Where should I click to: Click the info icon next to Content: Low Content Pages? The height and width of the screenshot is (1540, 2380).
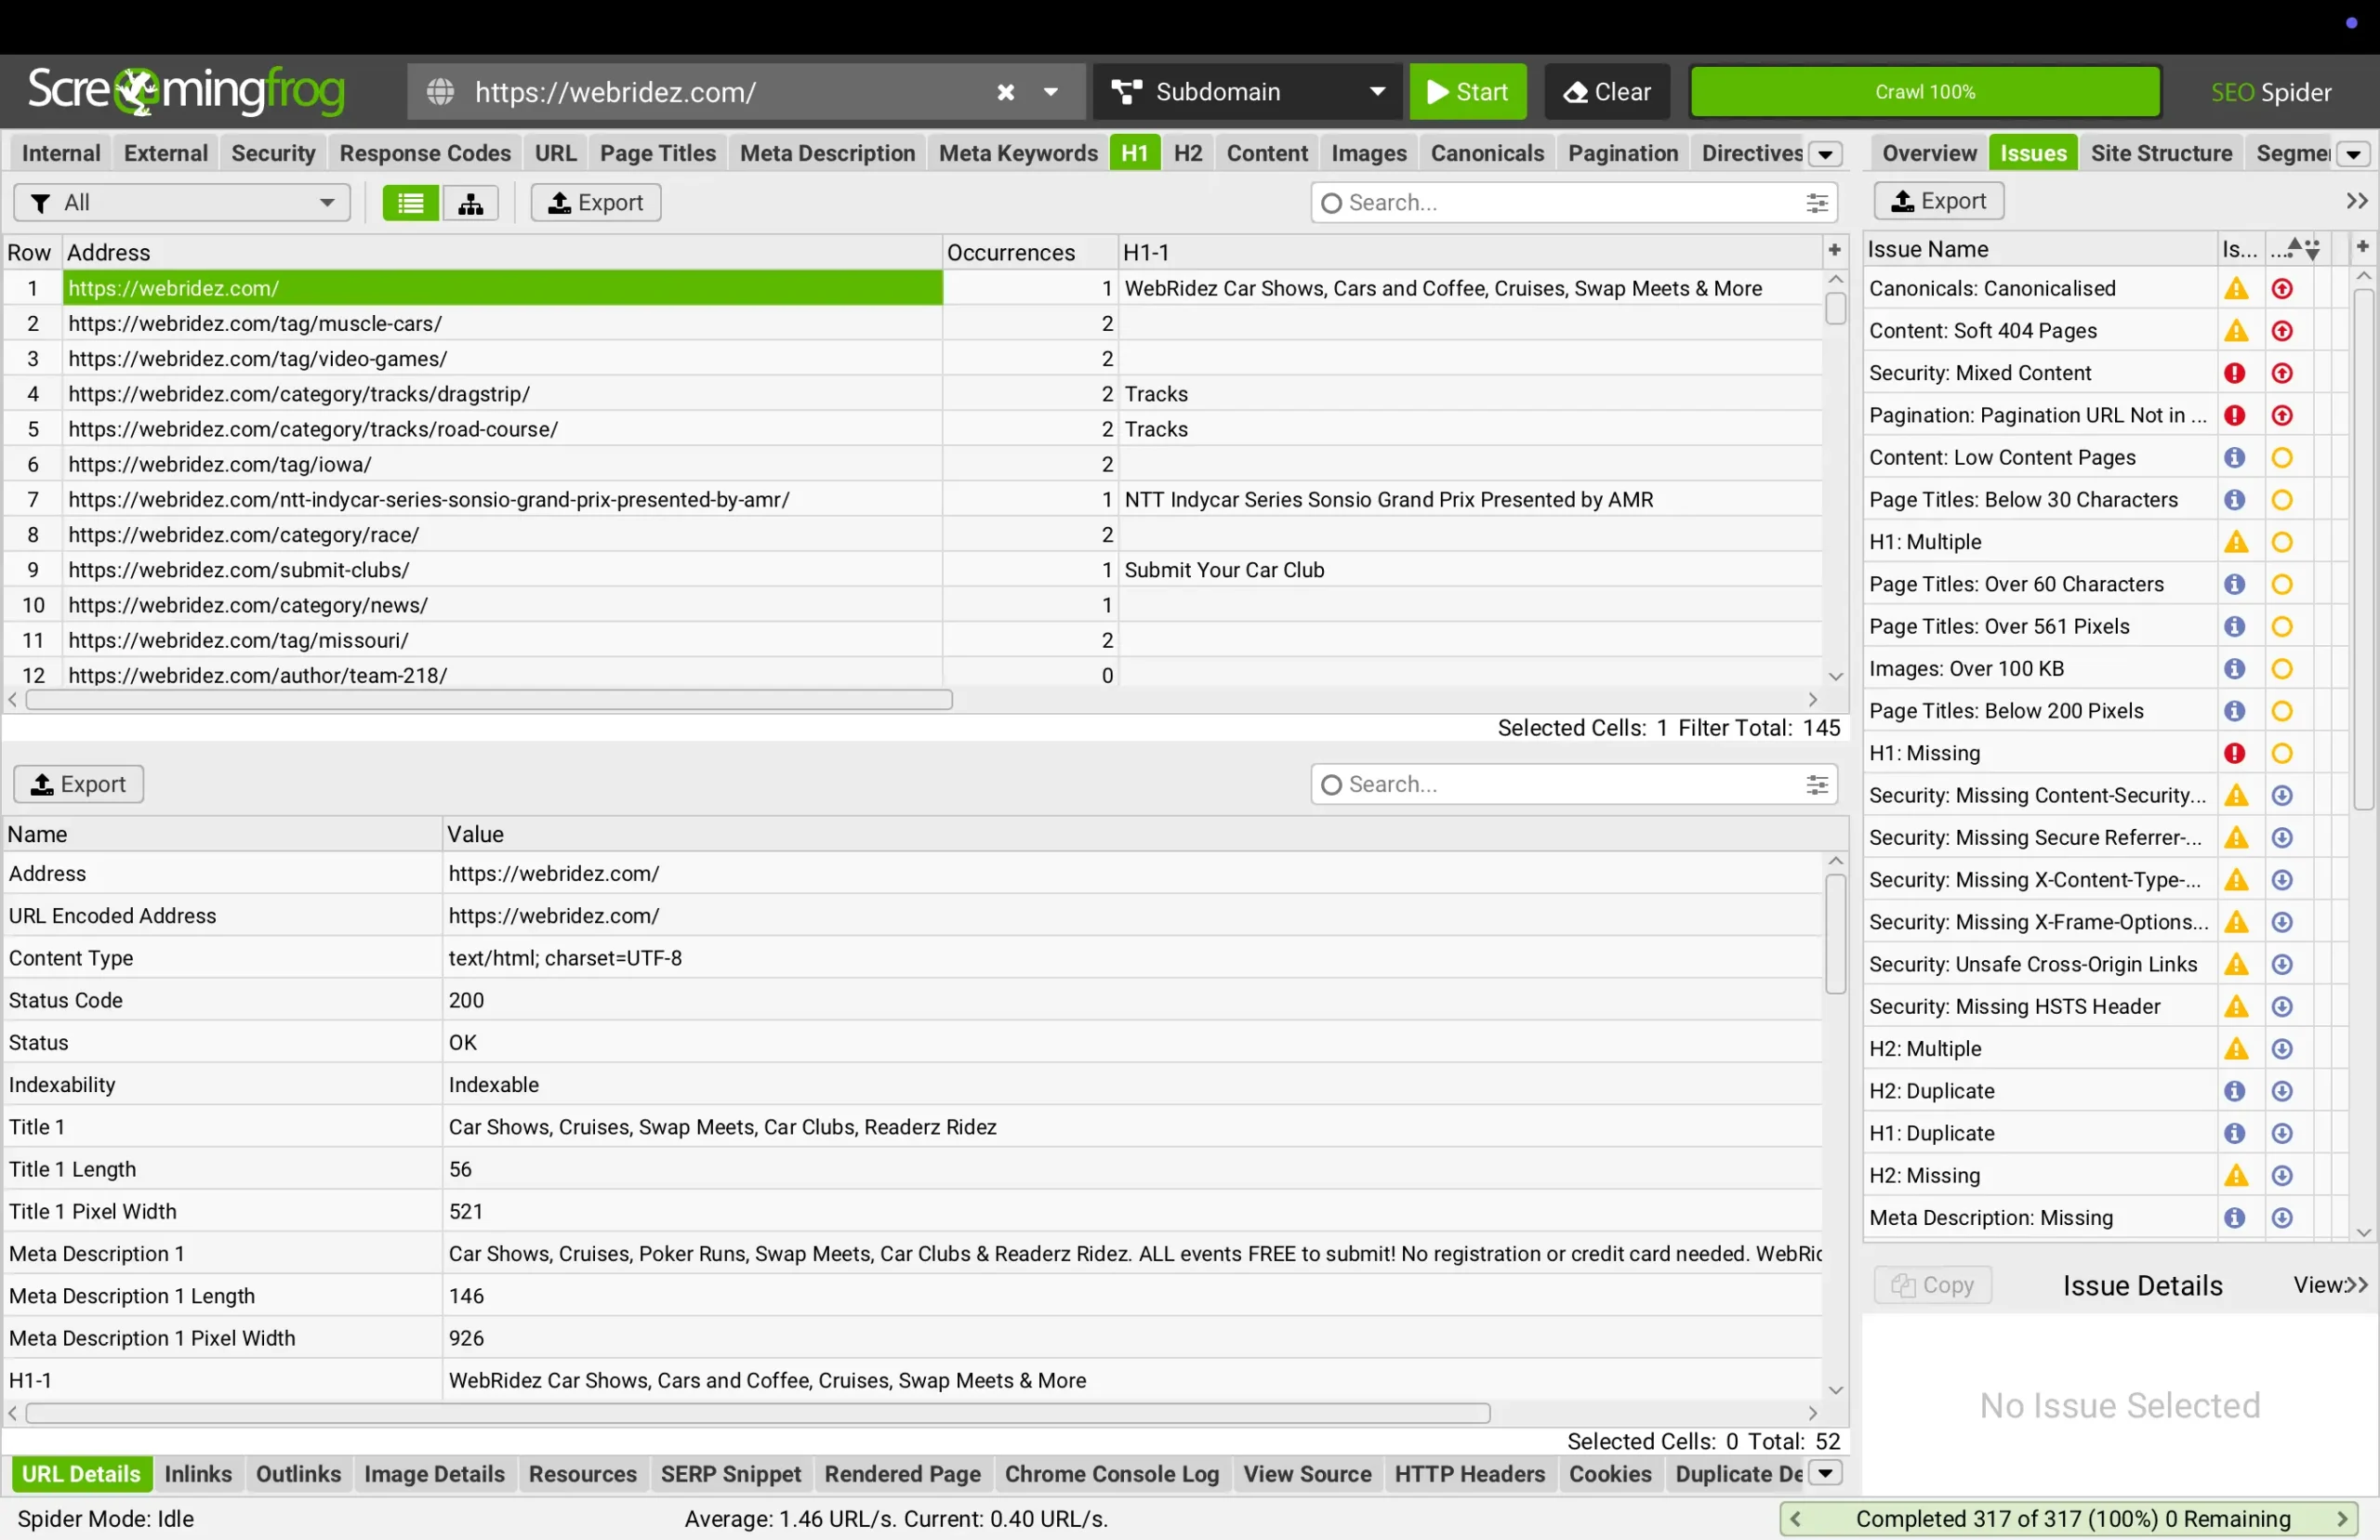2234,457
